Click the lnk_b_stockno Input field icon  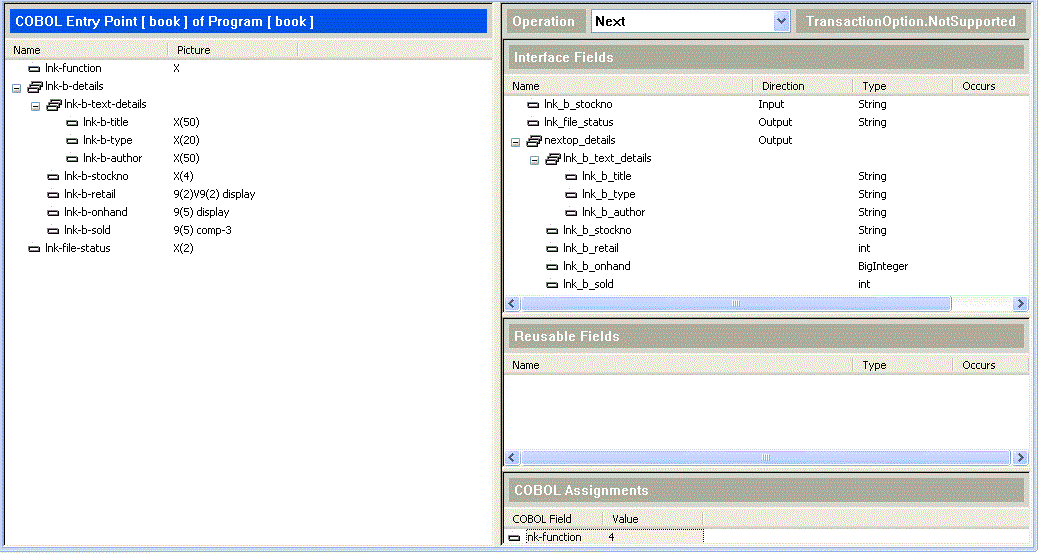534,105
